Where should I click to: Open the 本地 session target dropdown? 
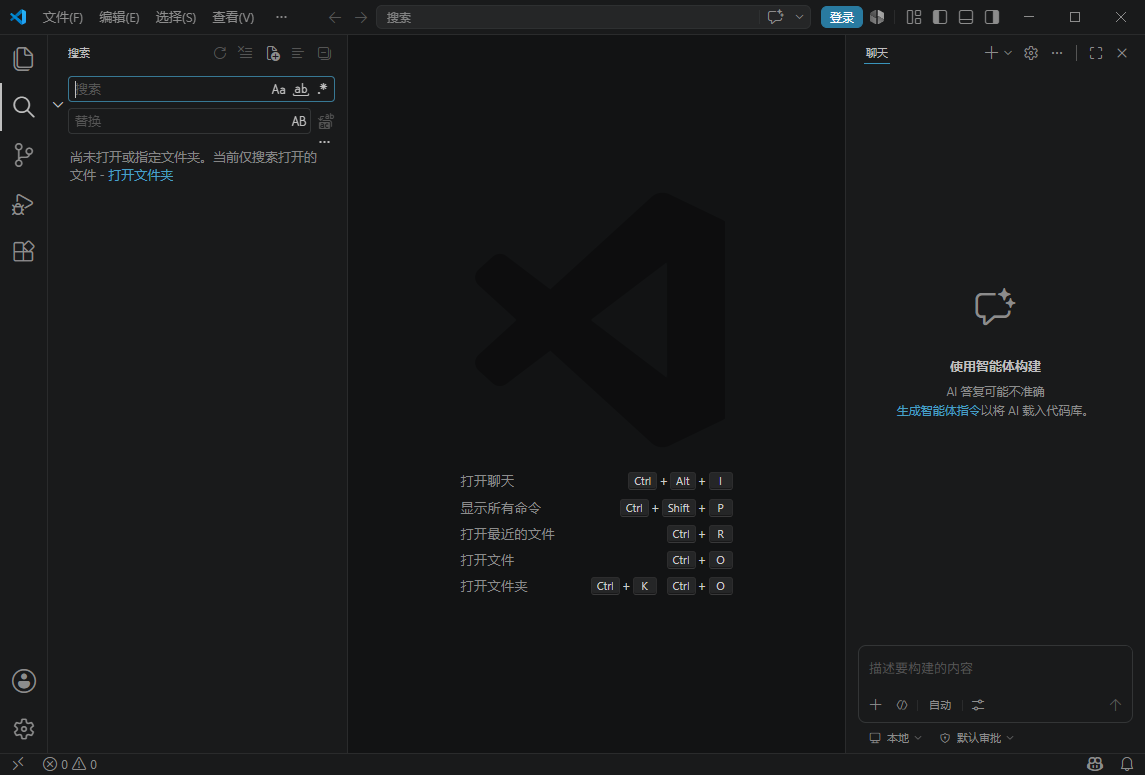(895, 738)
